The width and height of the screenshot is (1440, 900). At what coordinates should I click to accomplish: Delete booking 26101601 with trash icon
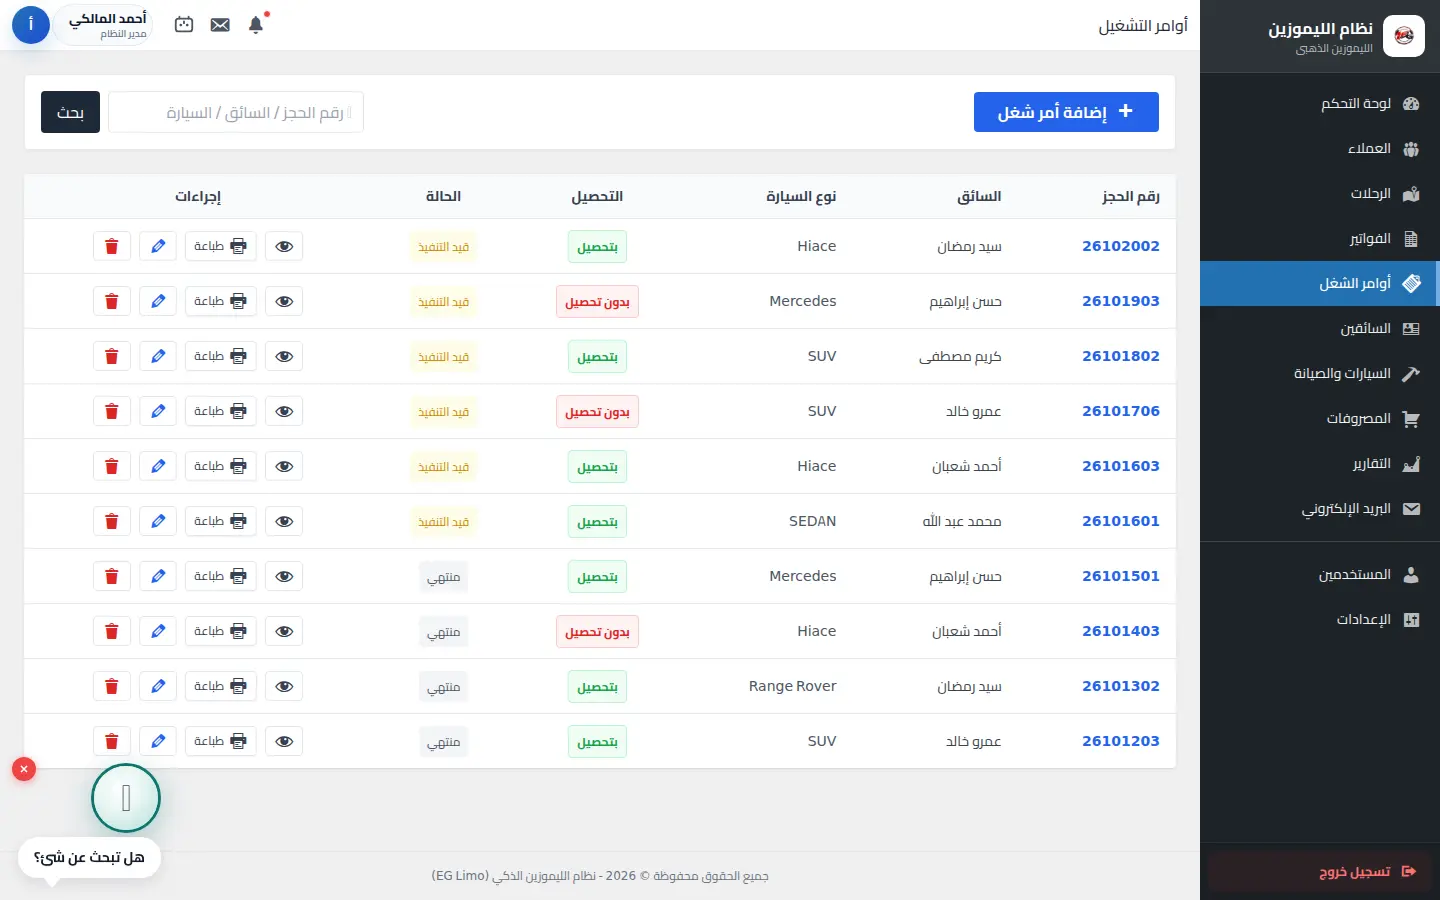pos(112,521)
